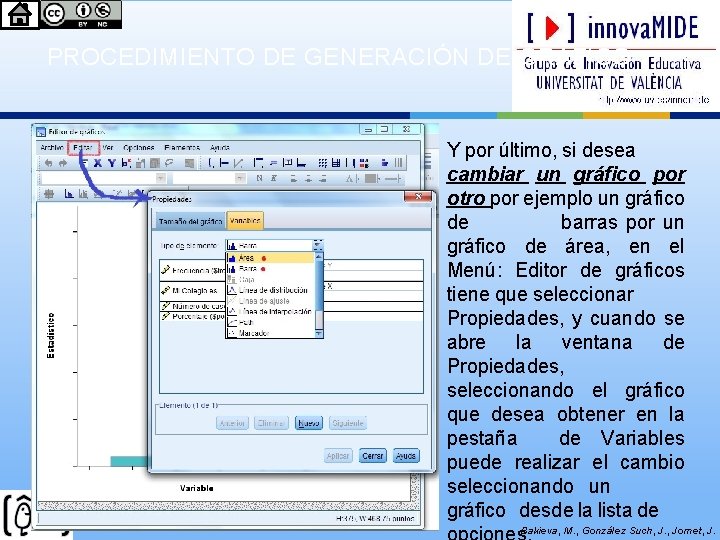Click the italic K formatting icon
720x540 pixels.
274,178
